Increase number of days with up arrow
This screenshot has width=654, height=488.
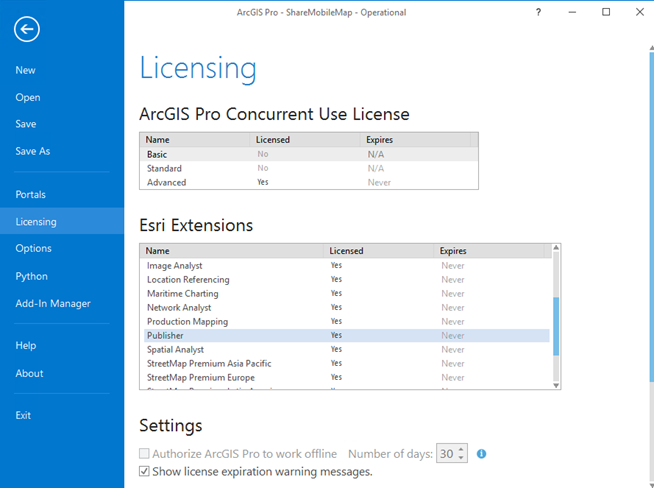tap(461, 449)
